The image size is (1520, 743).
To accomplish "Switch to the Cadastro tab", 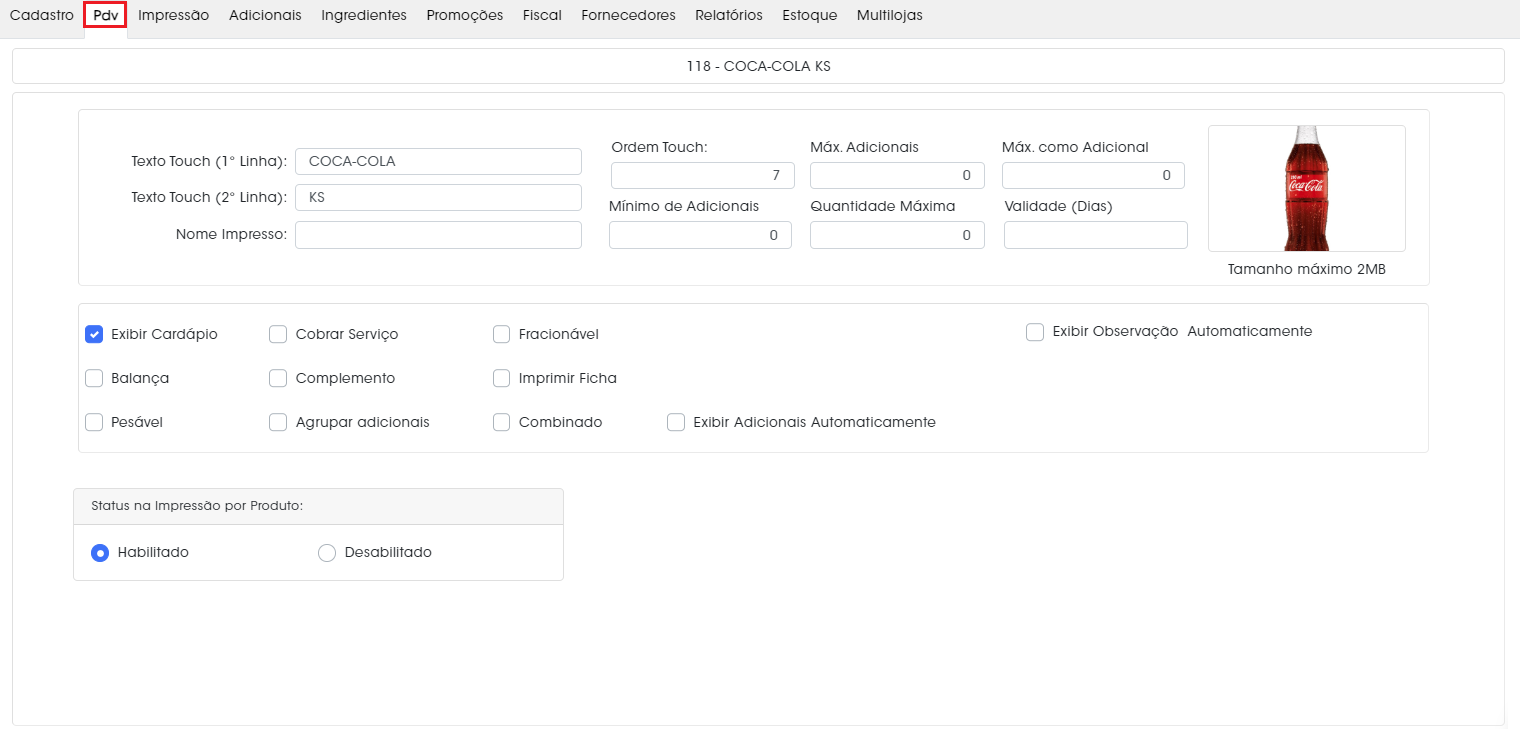I will coord(41,15).
